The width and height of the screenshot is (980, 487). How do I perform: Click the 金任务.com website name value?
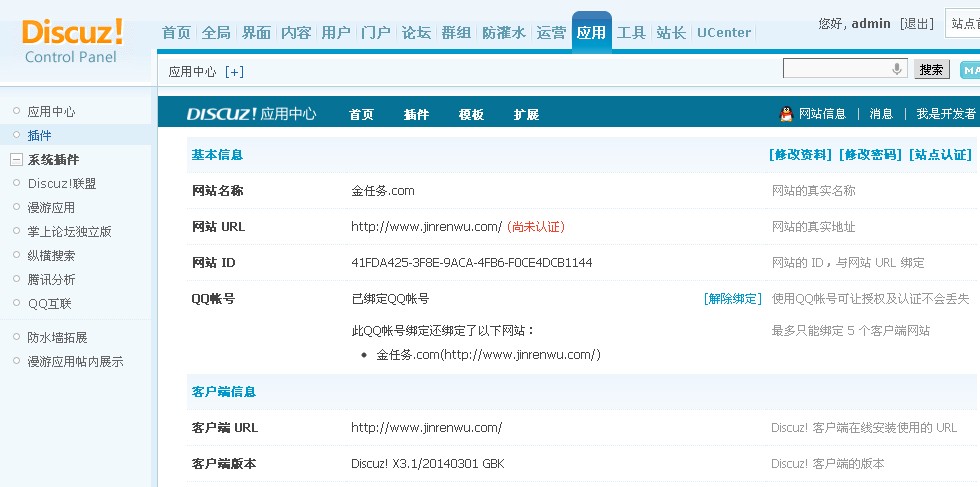tap(382, 191)
